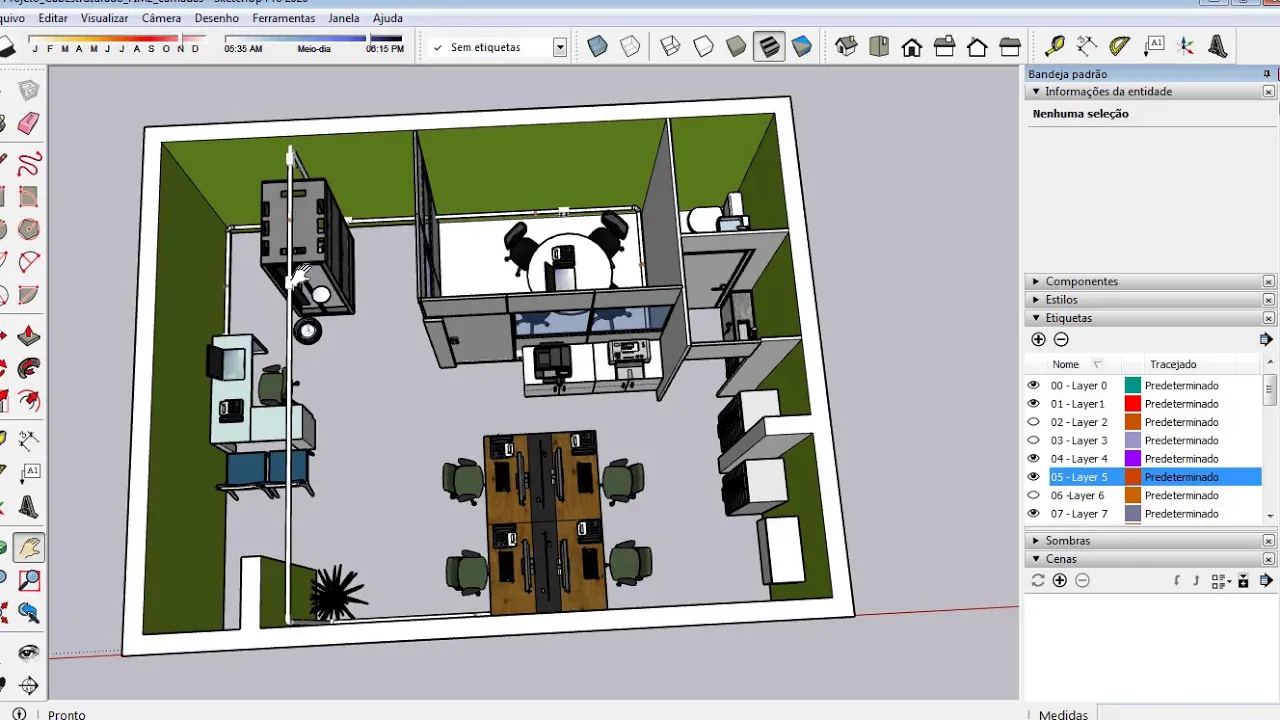Switch to Front camera view
Screen dimensions: 1280x720
[912, 46]
